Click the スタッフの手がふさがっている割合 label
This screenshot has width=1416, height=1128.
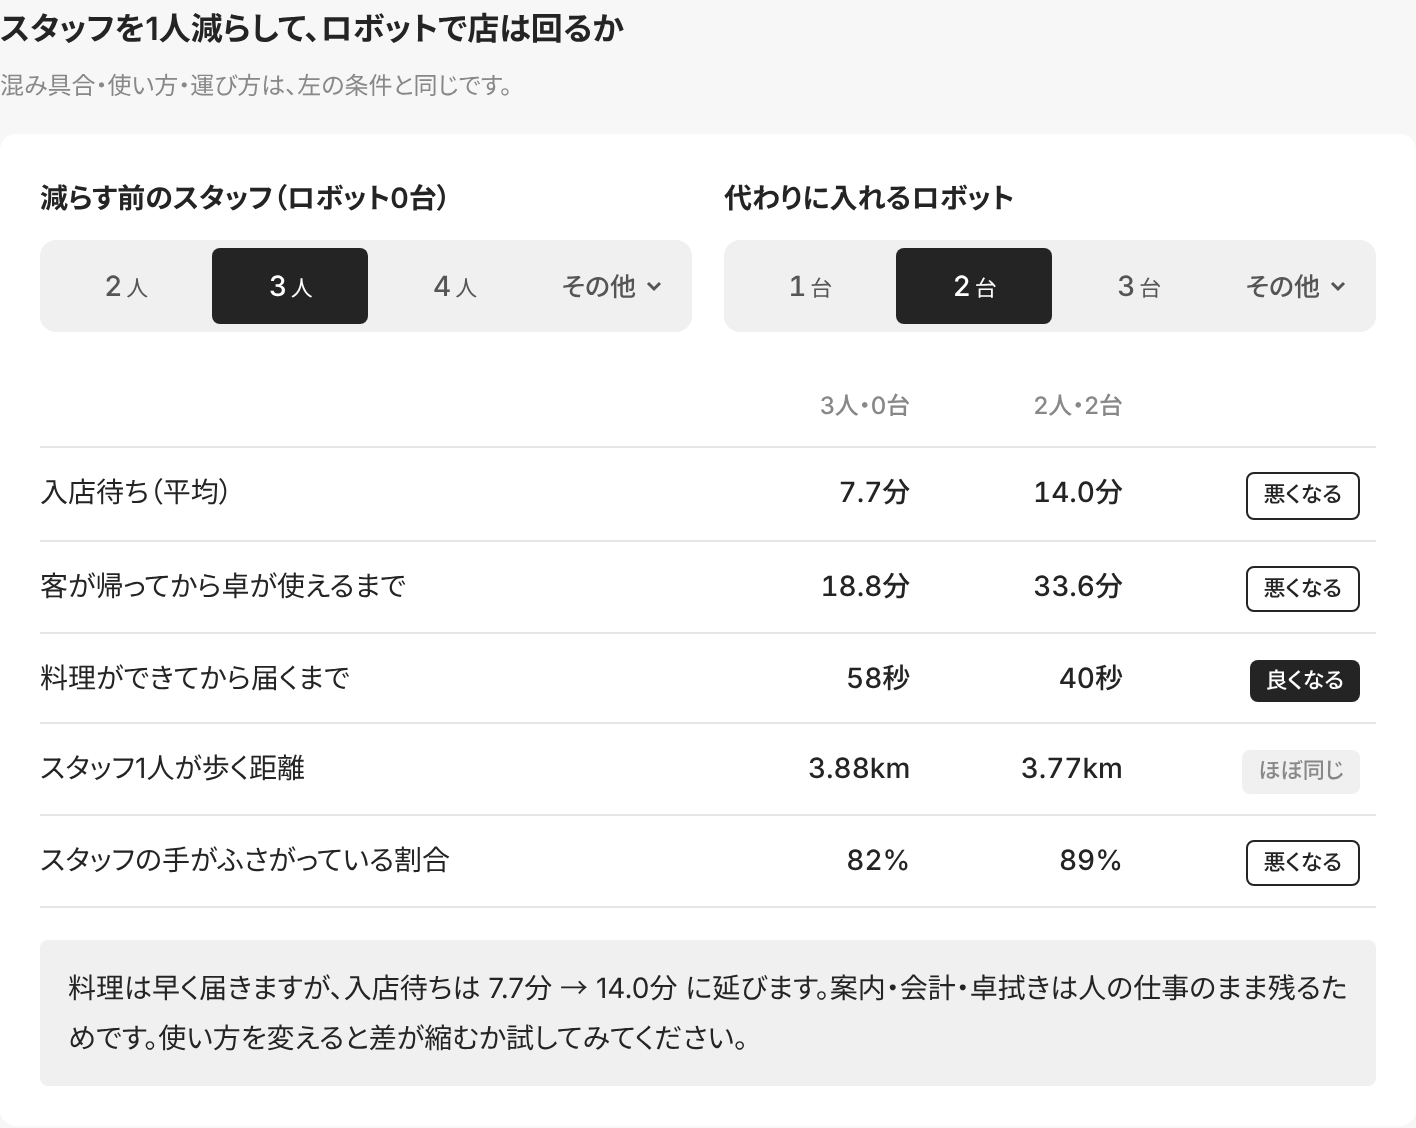point(245,860)
